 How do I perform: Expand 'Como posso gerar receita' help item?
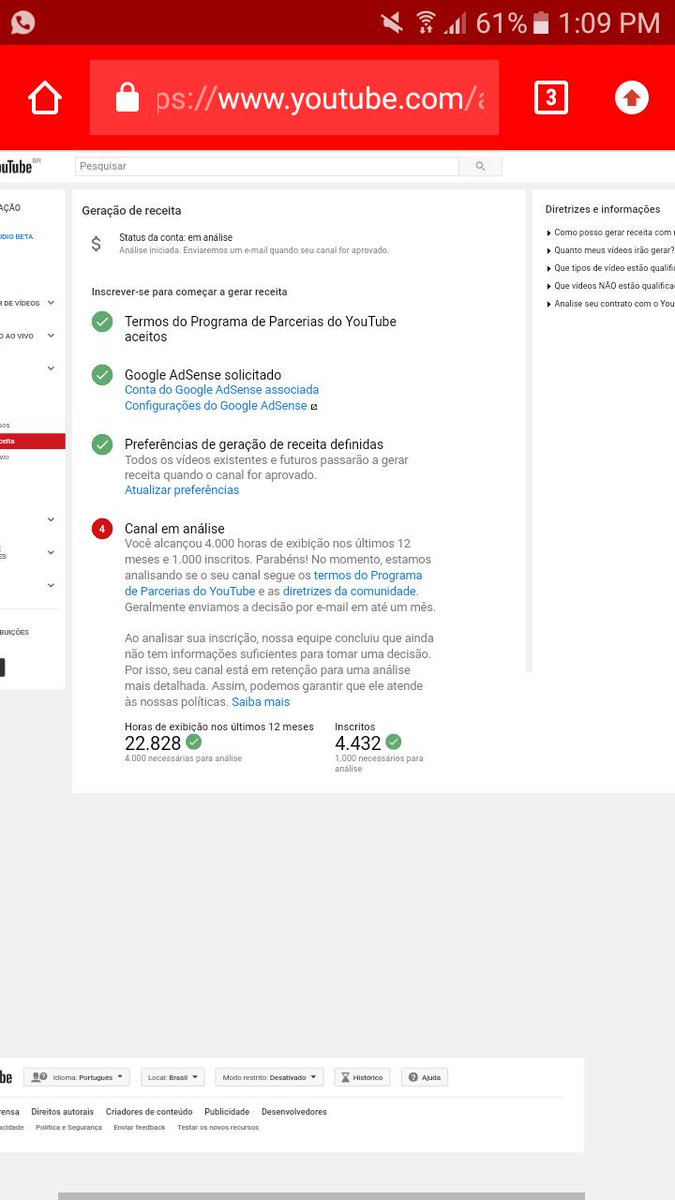coord(610,232)
